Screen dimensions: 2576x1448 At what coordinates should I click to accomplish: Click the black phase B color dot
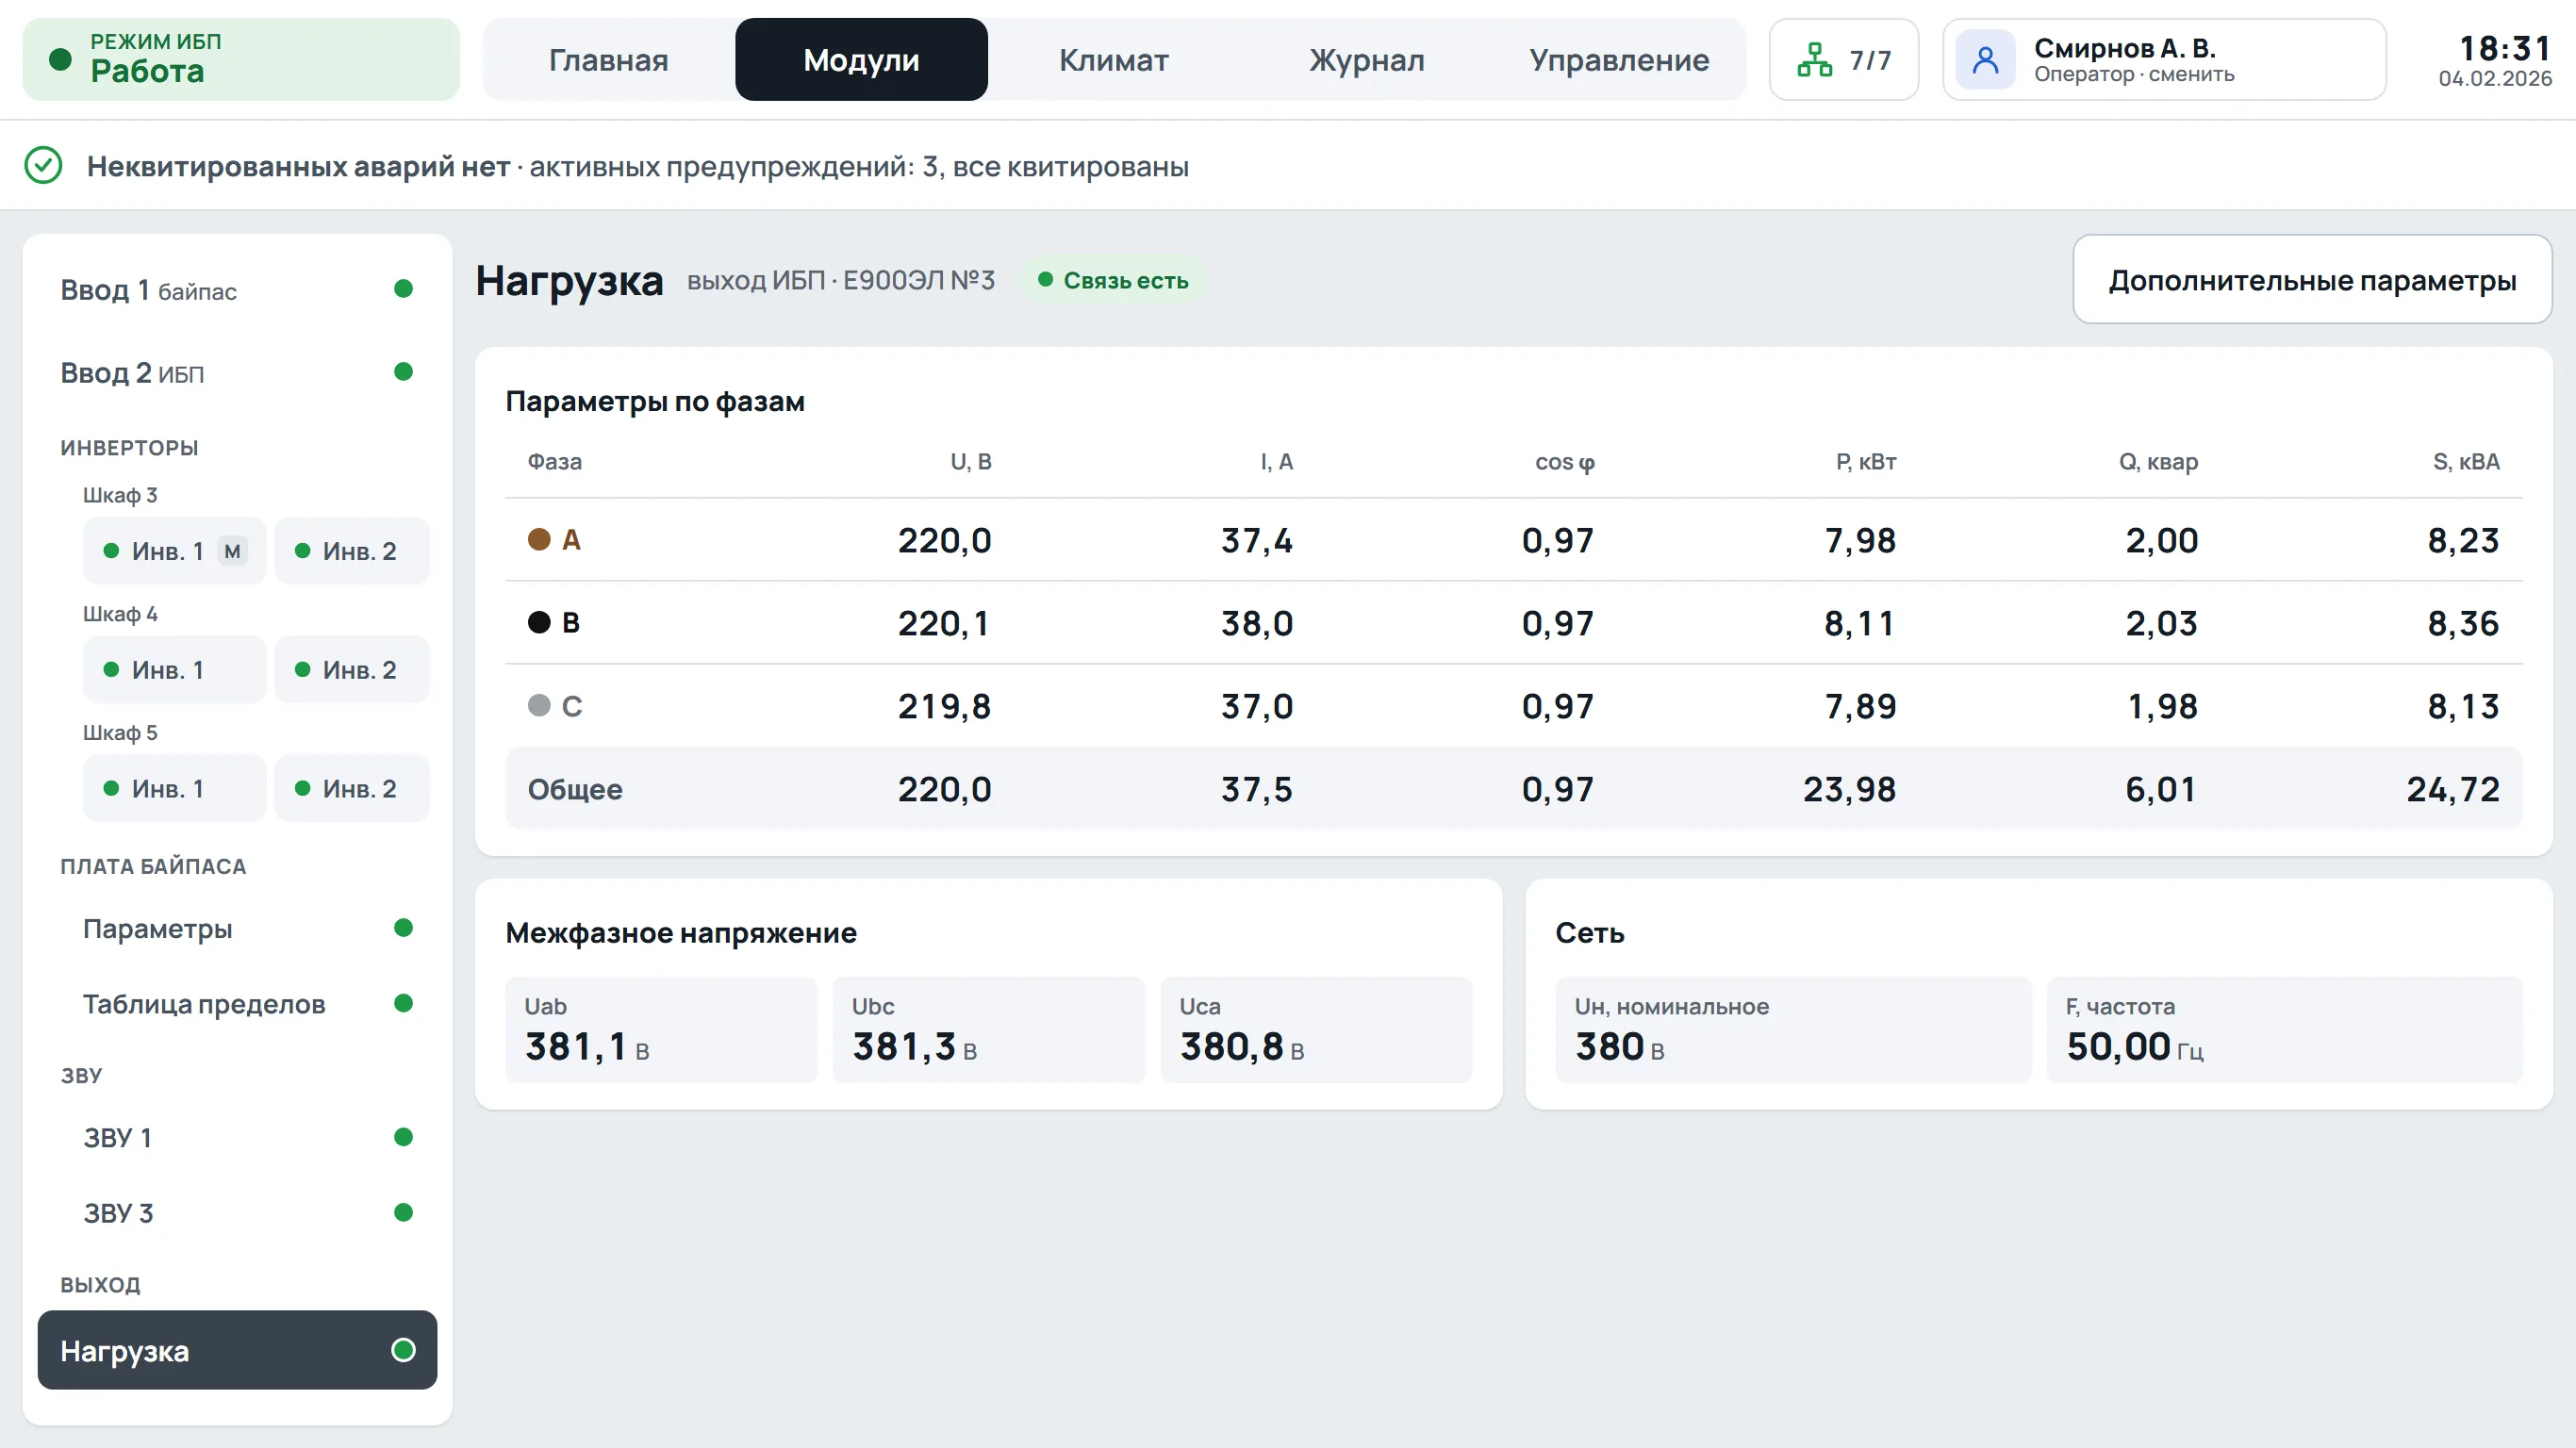pos(539,623)
